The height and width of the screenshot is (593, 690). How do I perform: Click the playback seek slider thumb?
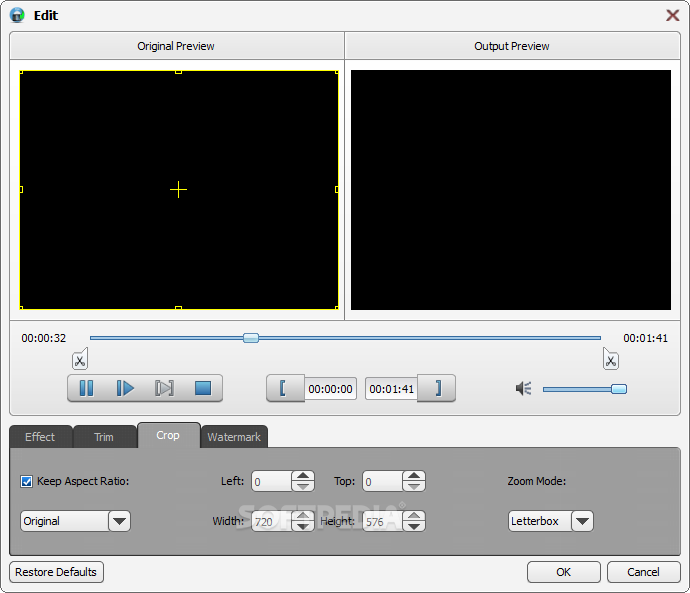click(x=251, y=338)
